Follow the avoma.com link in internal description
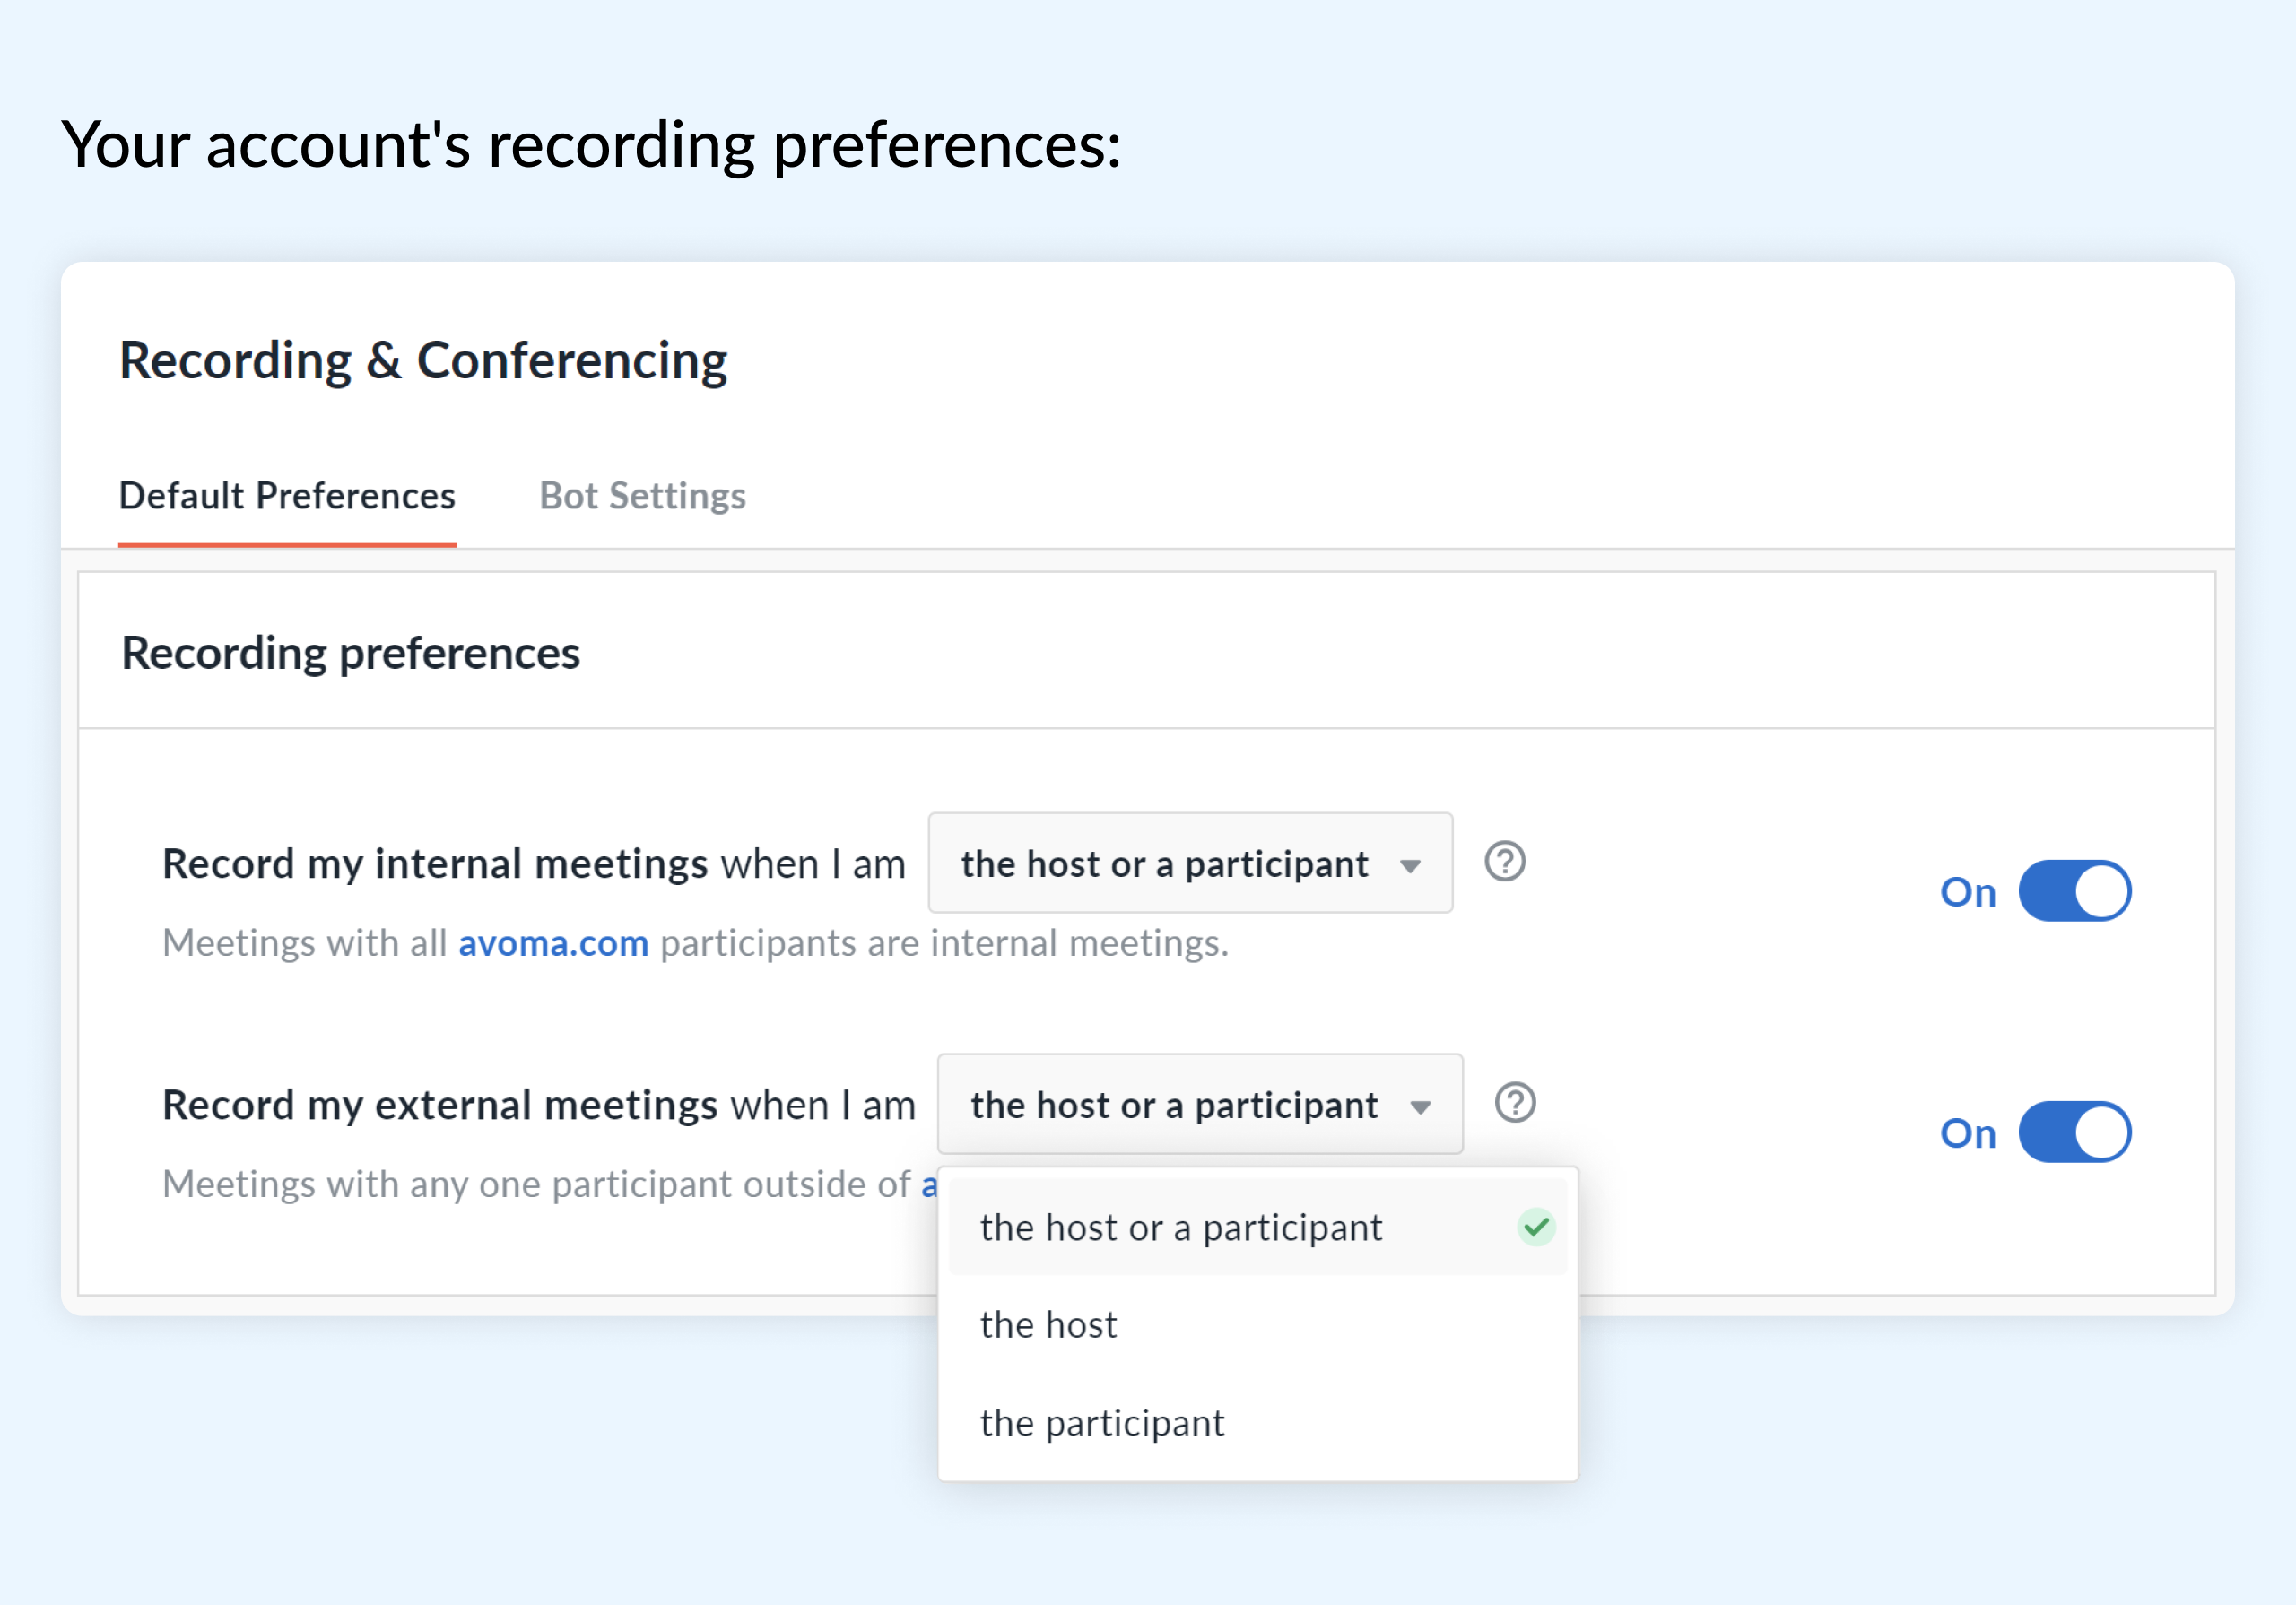 pyautogui.click(x=553, y=943)
